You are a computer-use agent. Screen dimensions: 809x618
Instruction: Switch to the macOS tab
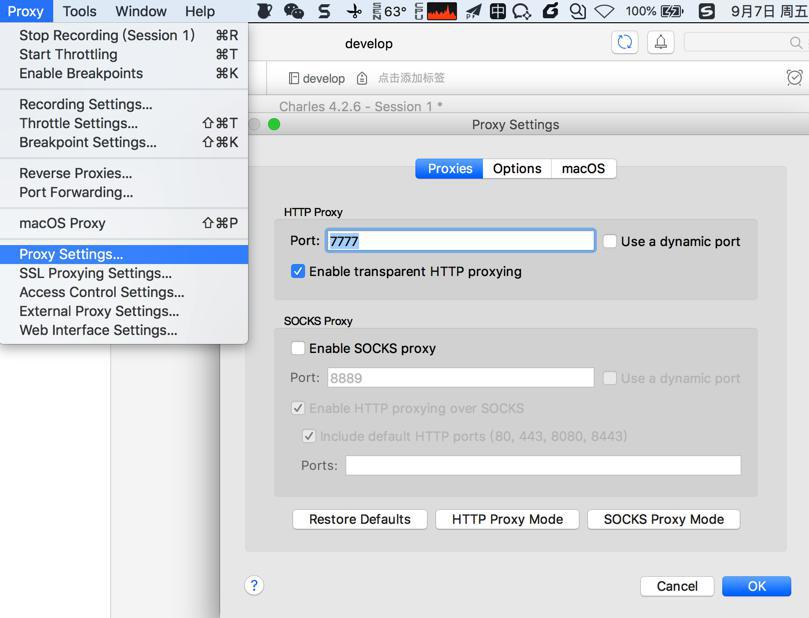coord(584,169)
